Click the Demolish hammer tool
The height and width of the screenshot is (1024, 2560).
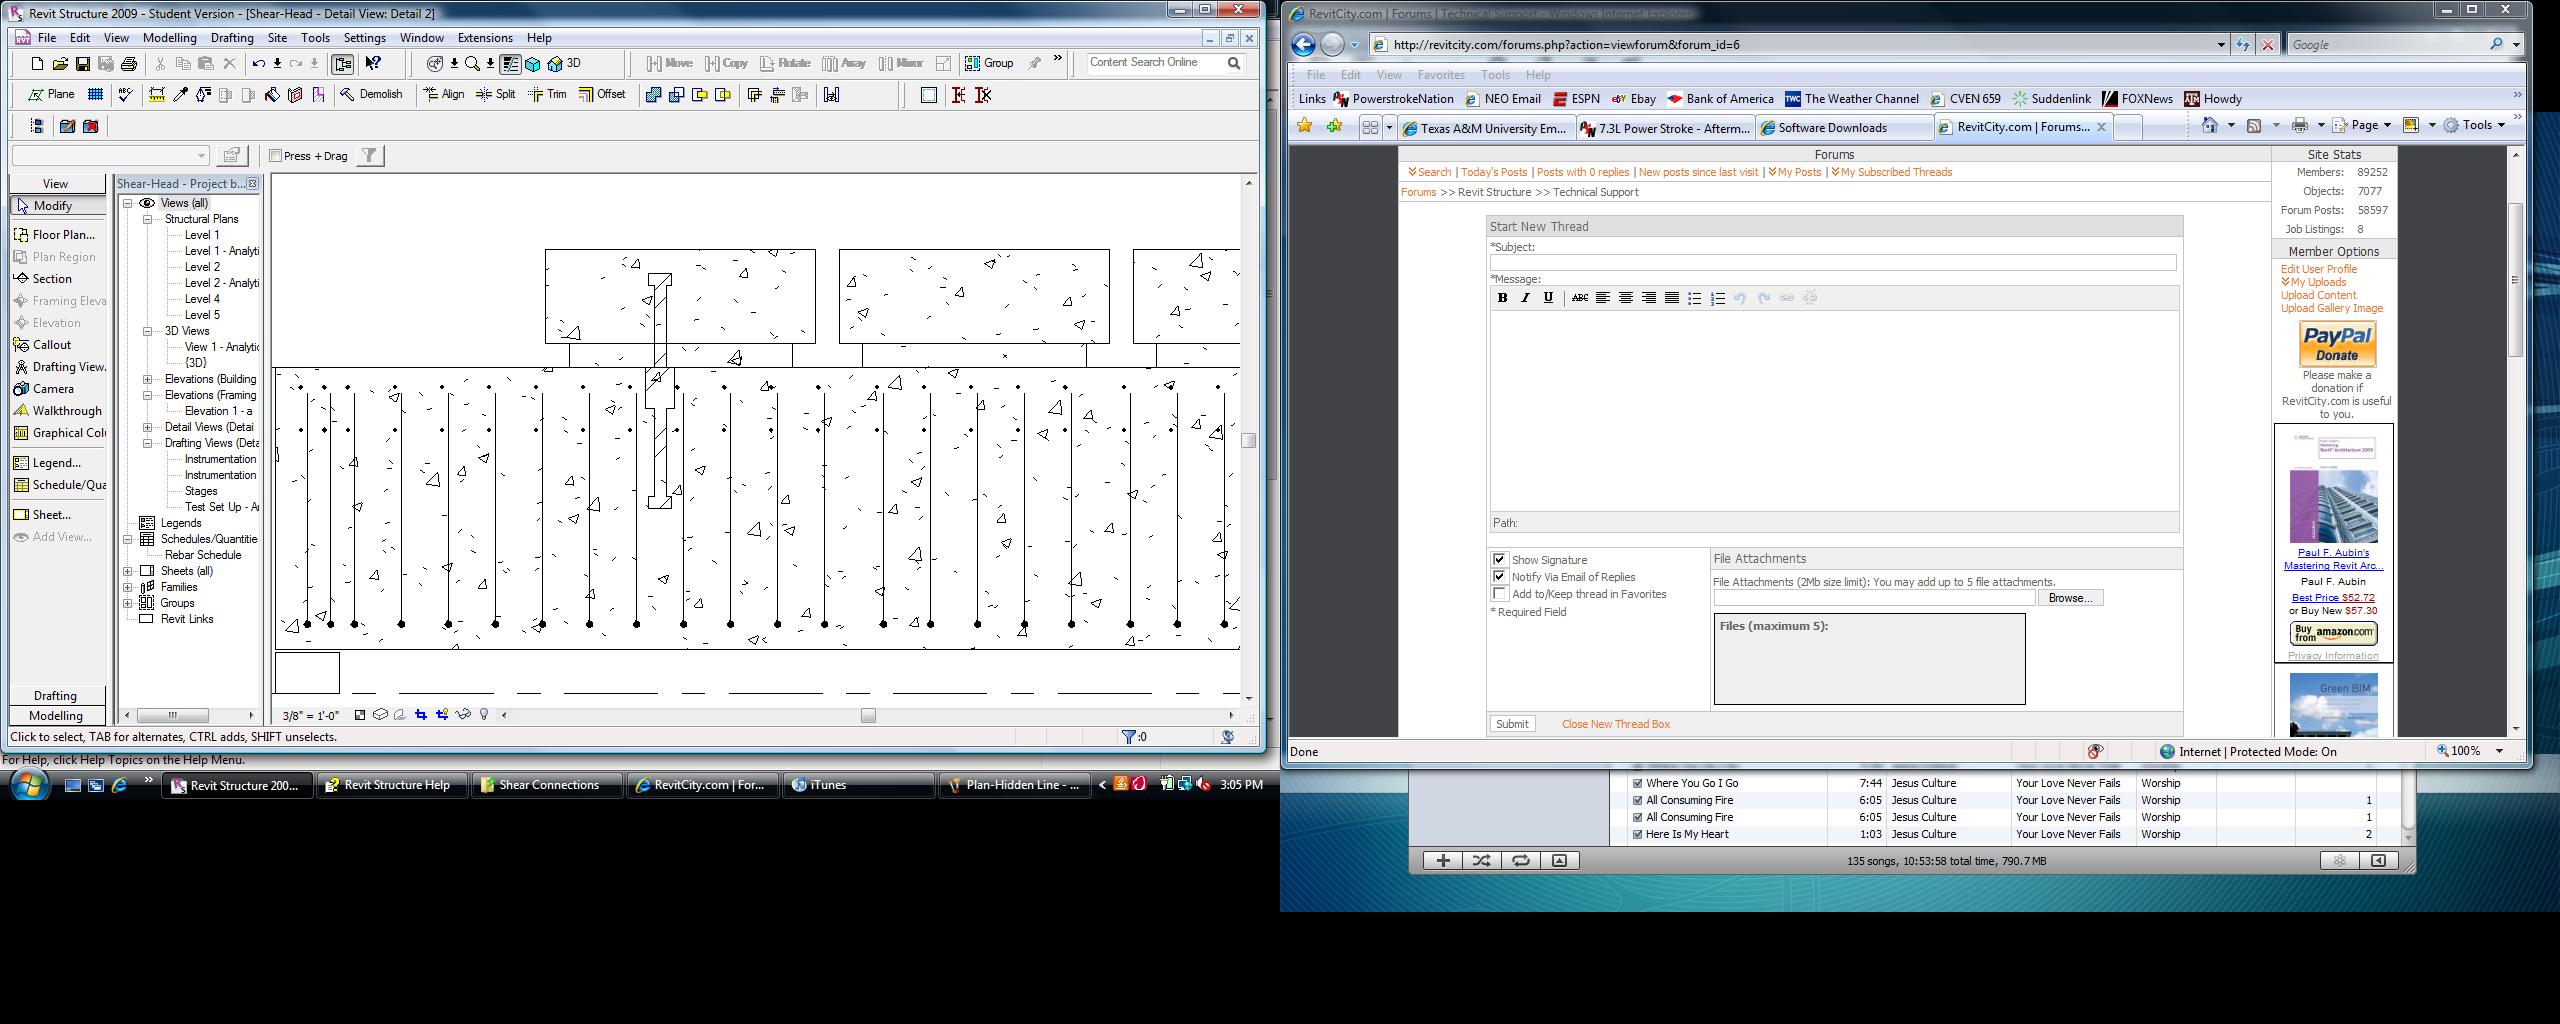371,95
